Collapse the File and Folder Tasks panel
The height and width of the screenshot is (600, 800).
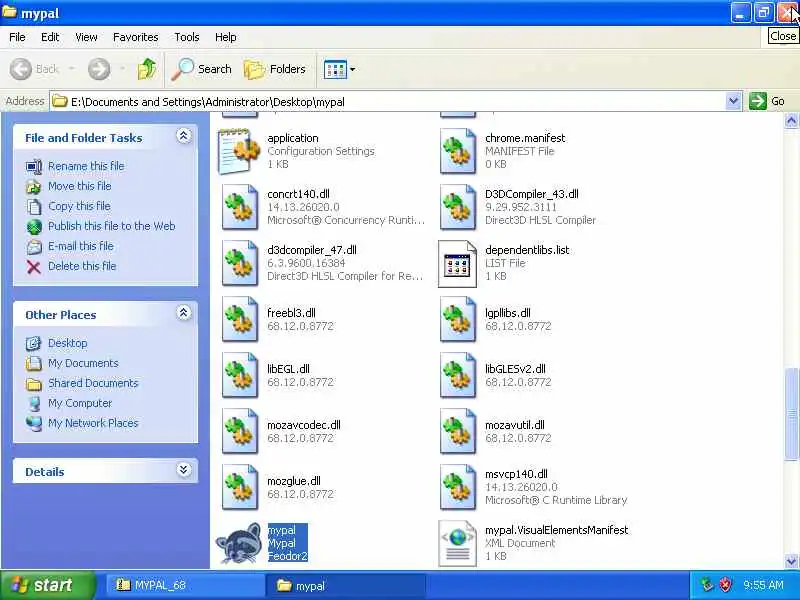pos(184,136)
